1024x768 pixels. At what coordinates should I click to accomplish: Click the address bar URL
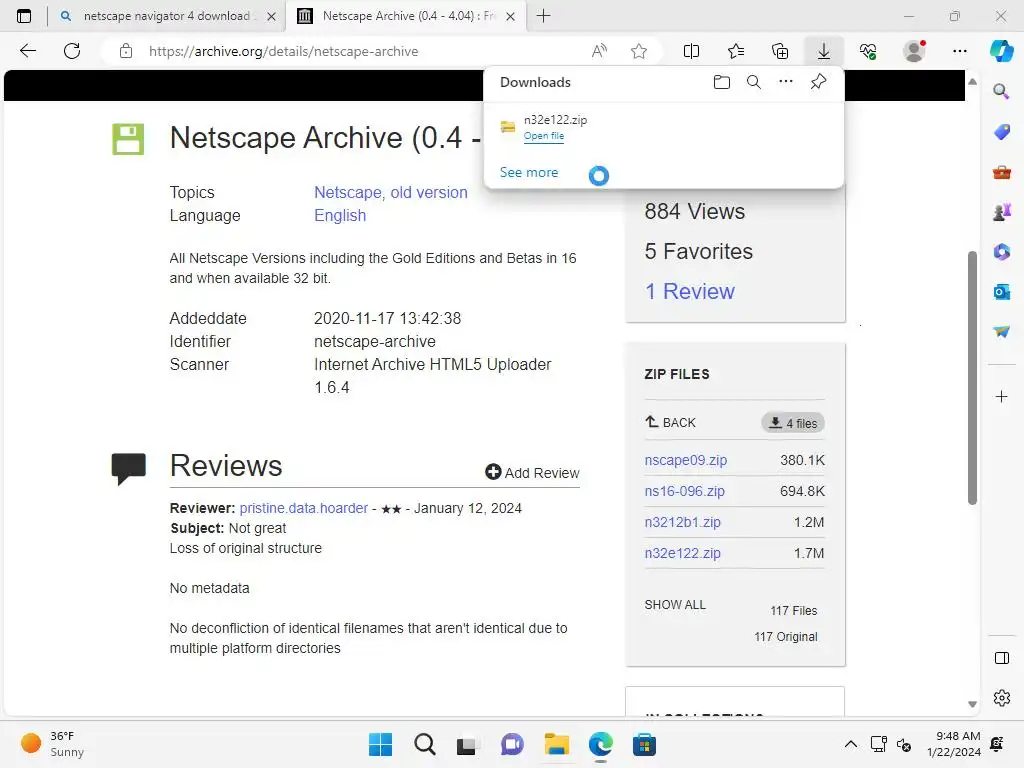click(x=283, y=51)
